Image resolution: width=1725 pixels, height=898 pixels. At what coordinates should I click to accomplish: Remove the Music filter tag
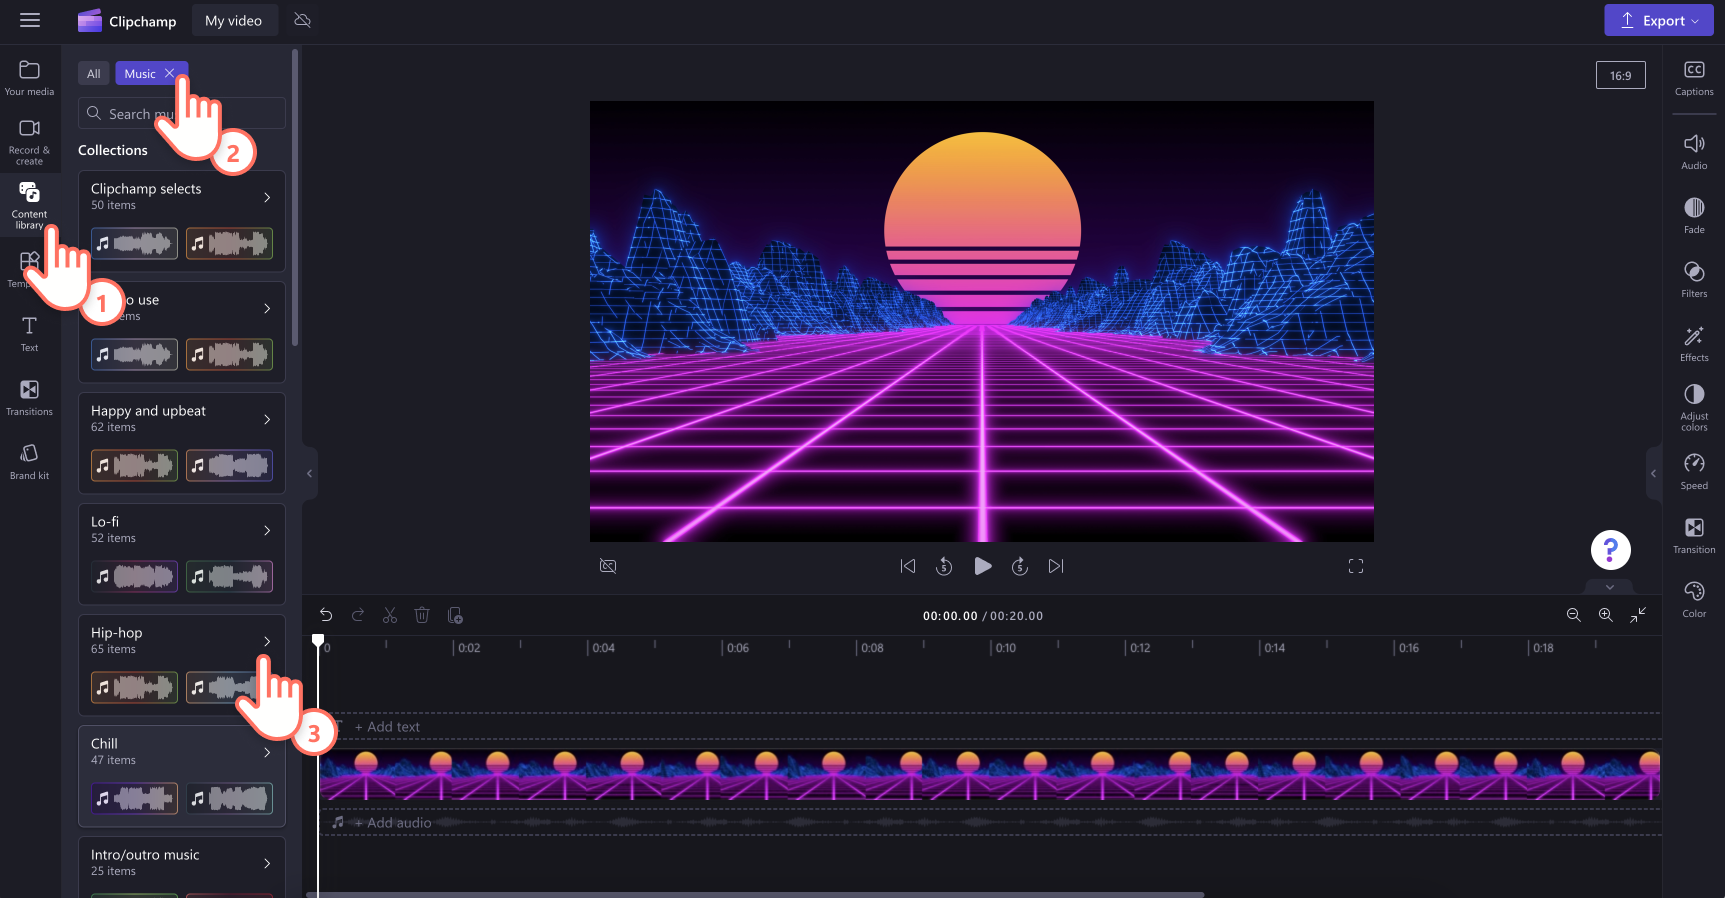tap(170, 73)
